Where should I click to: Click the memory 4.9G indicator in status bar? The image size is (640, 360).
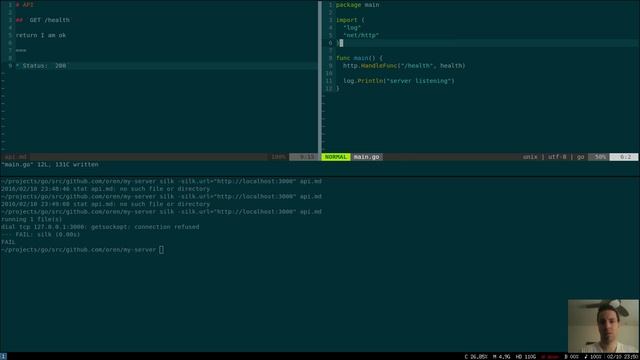point(502,357)
